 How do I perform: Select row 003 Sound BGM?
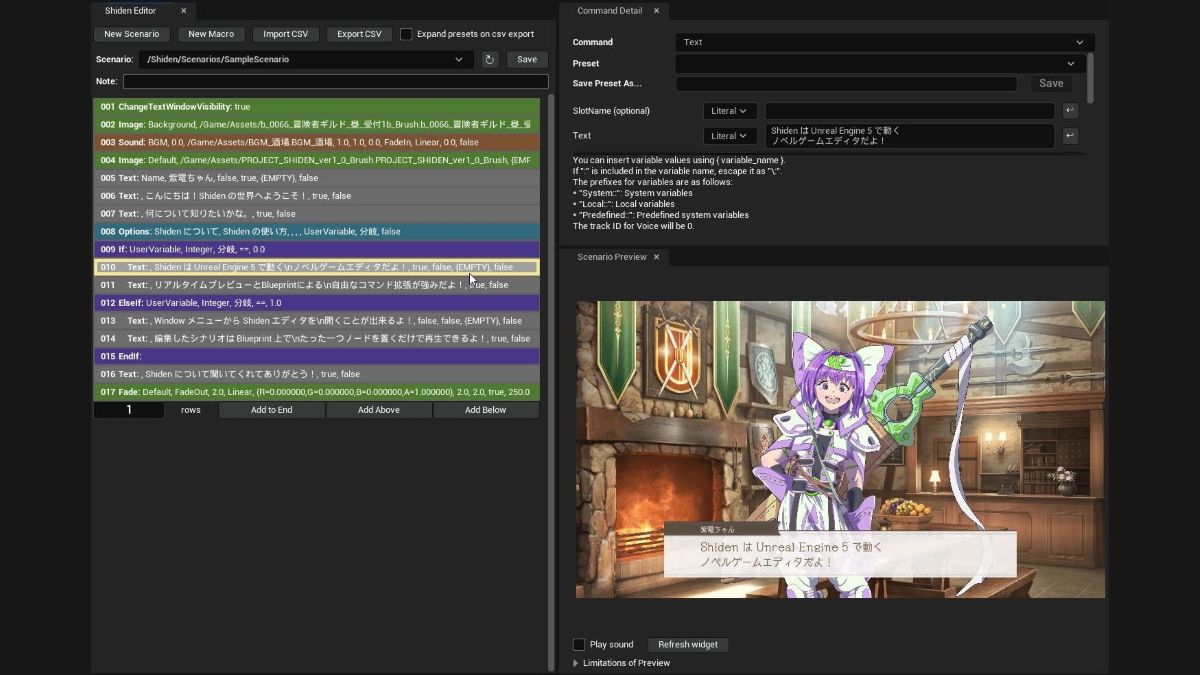pos(317,142)
